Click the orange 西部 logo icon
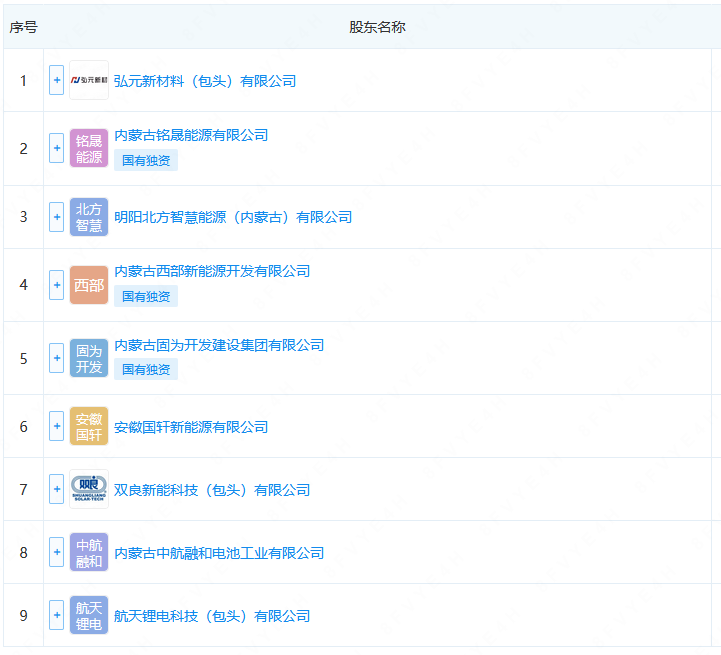The image size is (721, 655). (x=88, y=285)
